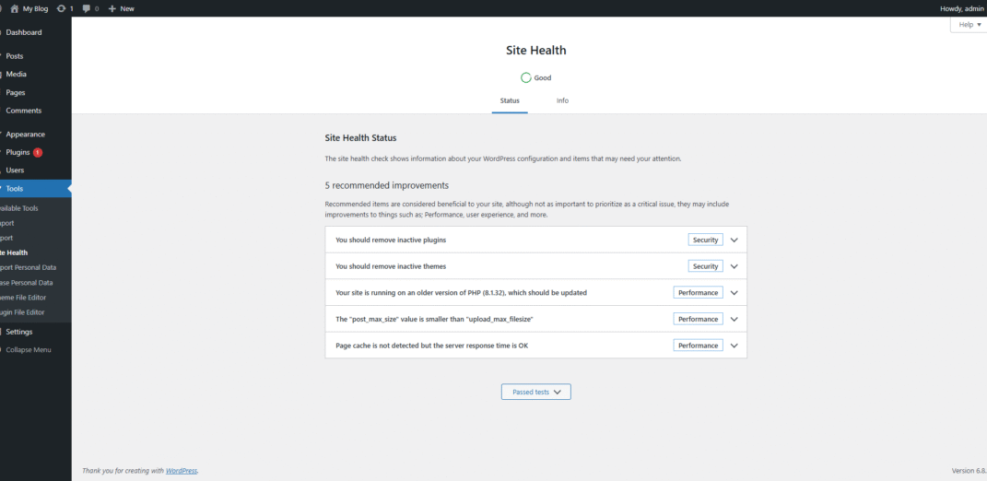Click the updates icon showing 1
The height and width of the screenshot is (481, 987).
[x=61, y=9]
